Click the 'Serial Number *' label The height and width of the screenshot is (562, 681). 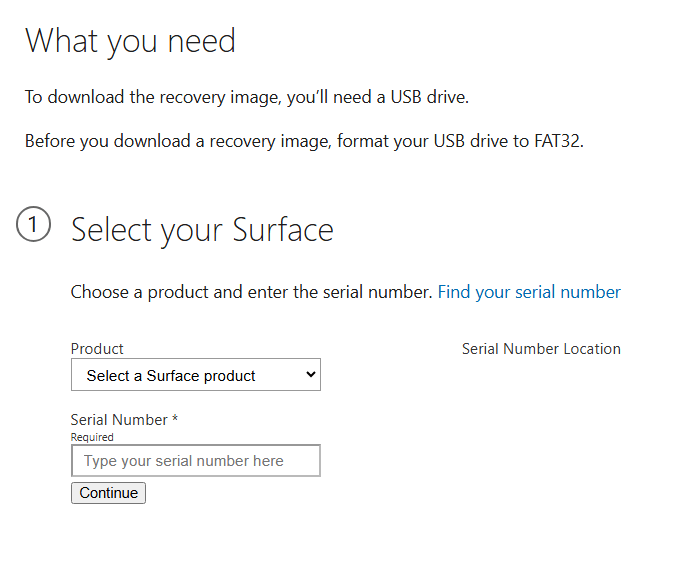coord(124,420)
